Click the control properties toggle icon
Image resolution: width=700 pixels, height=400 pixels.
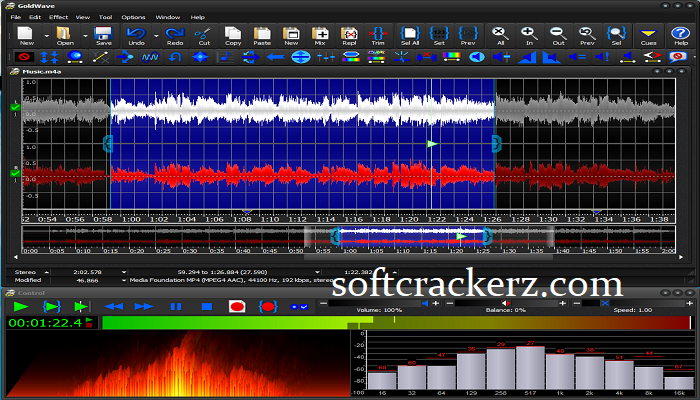tap(299, 307)
